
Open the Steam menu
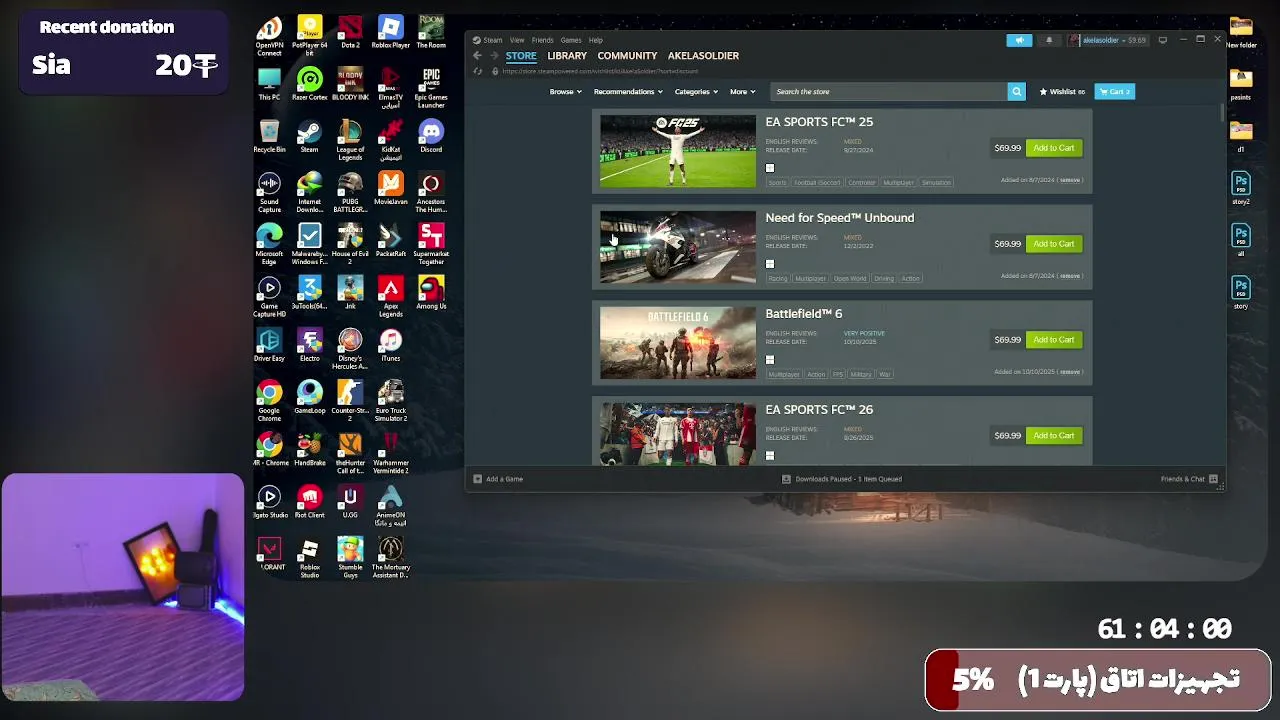[x=493, y=40]
